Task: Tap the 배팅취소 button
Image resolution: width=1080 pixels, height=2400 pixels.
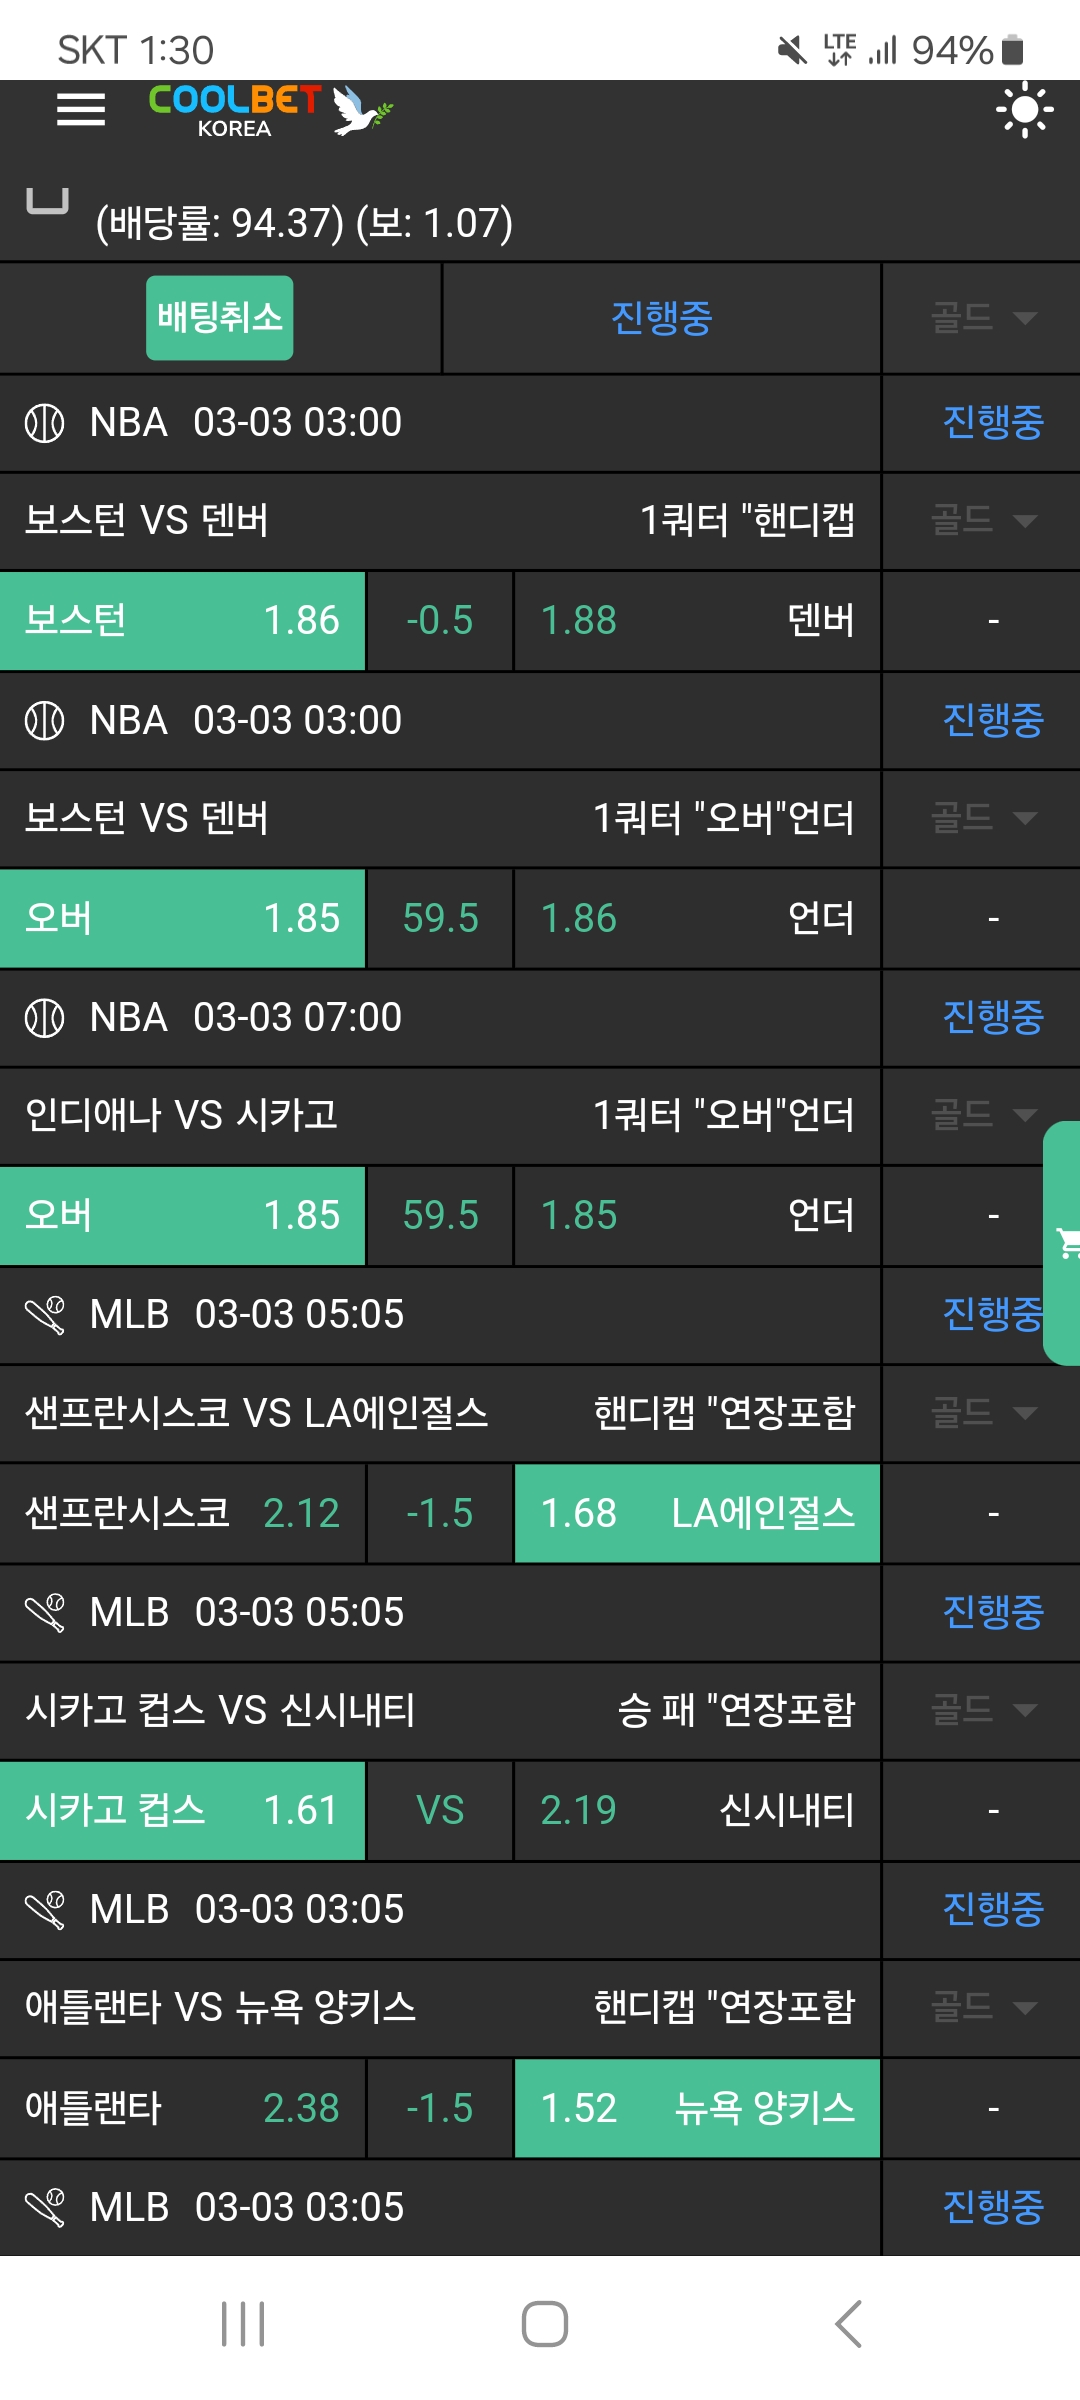Action: click(219, 318)
